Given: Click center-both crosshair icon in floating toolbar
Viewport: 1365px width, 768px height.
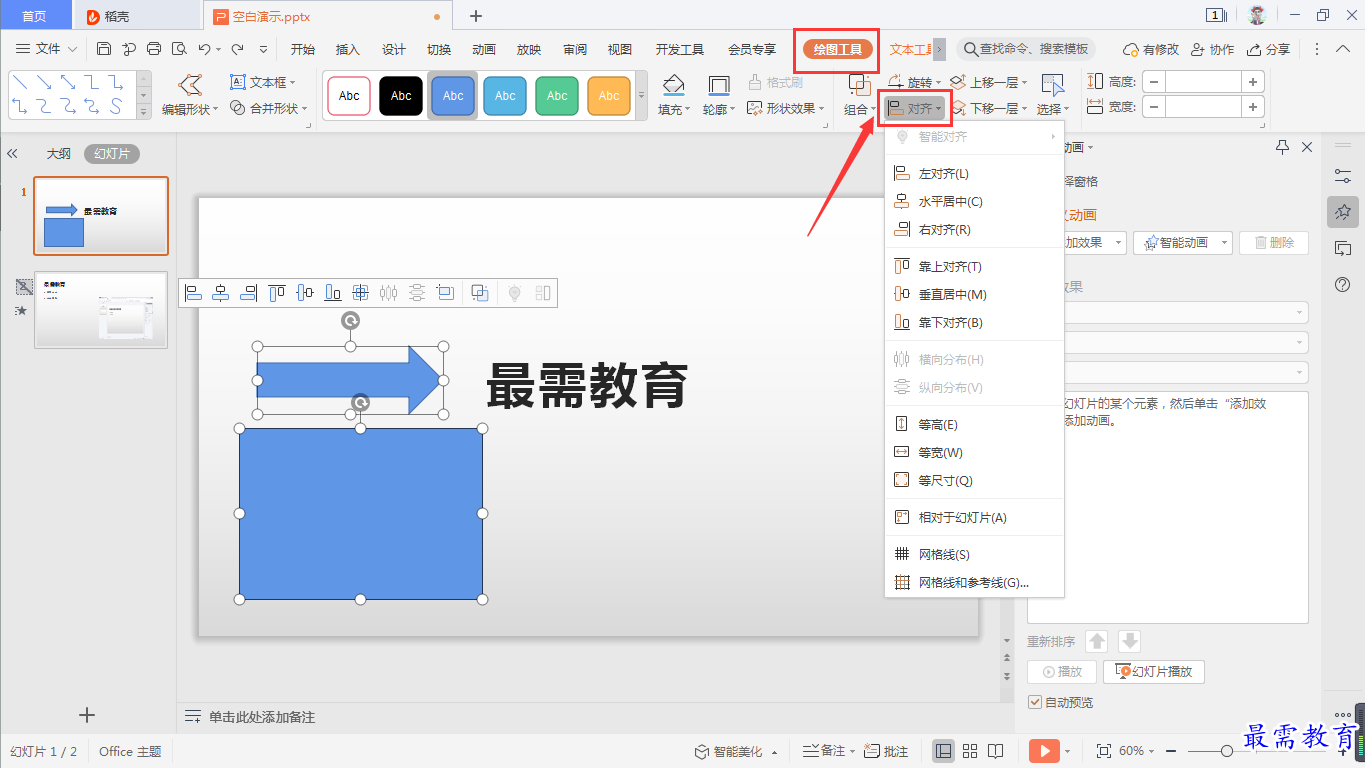Looking at the screenshot, I should tap(361, 293).
